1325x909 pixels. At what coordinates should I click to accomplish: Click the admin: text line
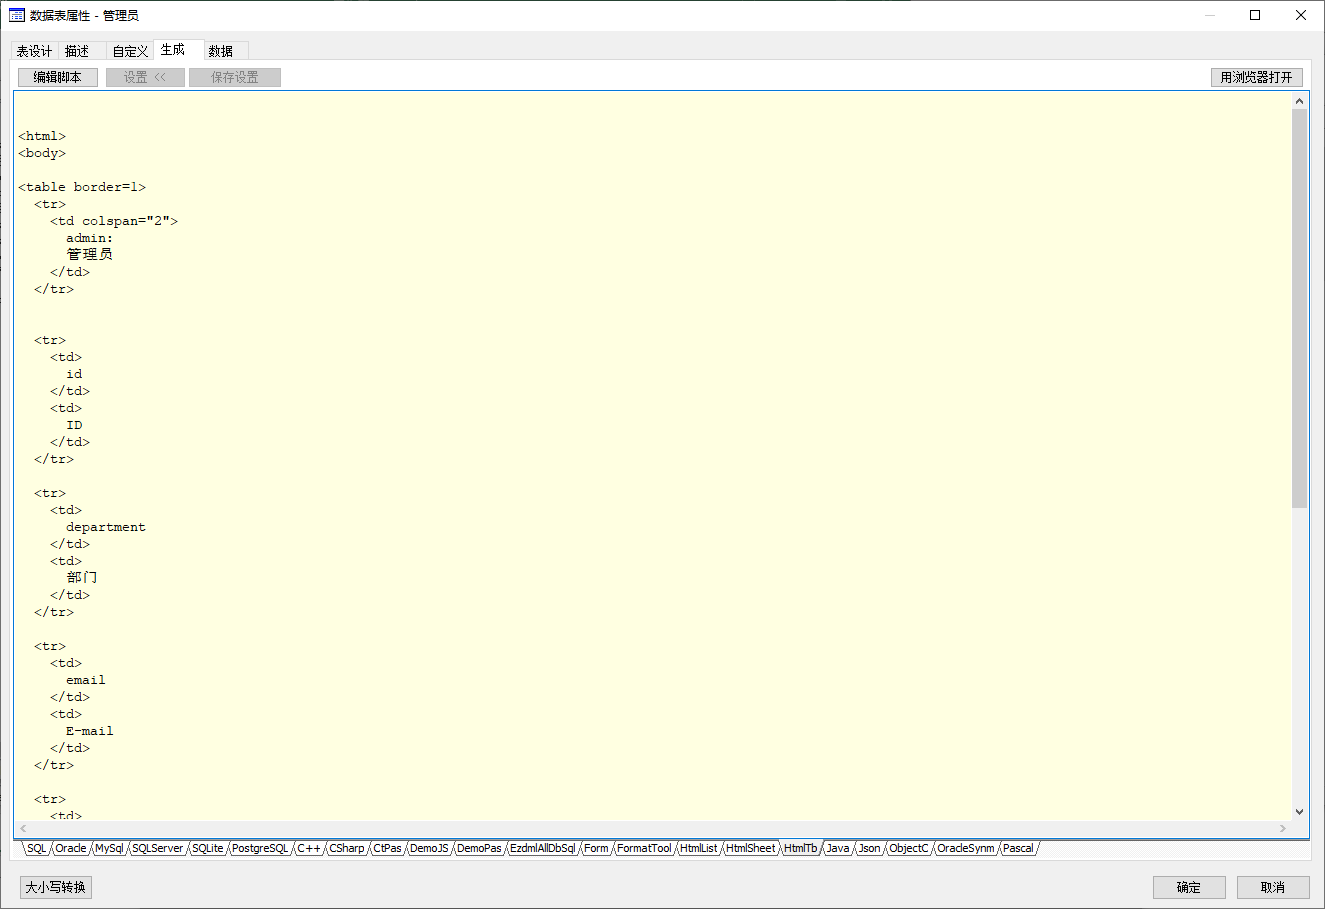[90, 238]
